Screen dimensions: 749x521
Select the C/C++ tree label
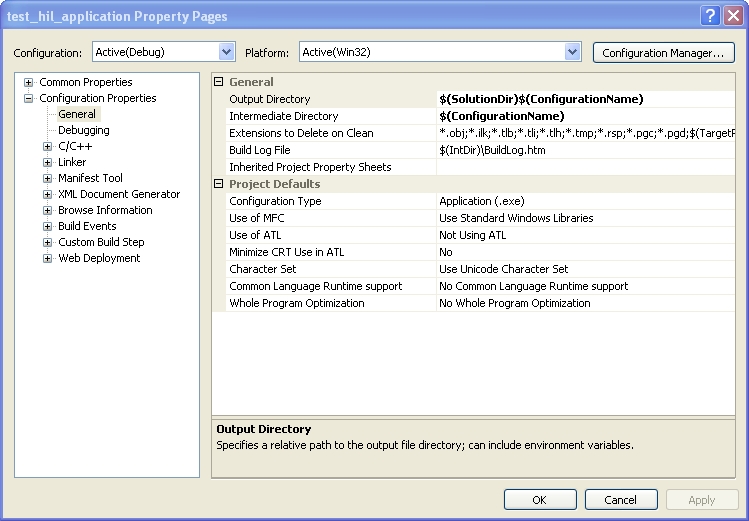(75, 146)
